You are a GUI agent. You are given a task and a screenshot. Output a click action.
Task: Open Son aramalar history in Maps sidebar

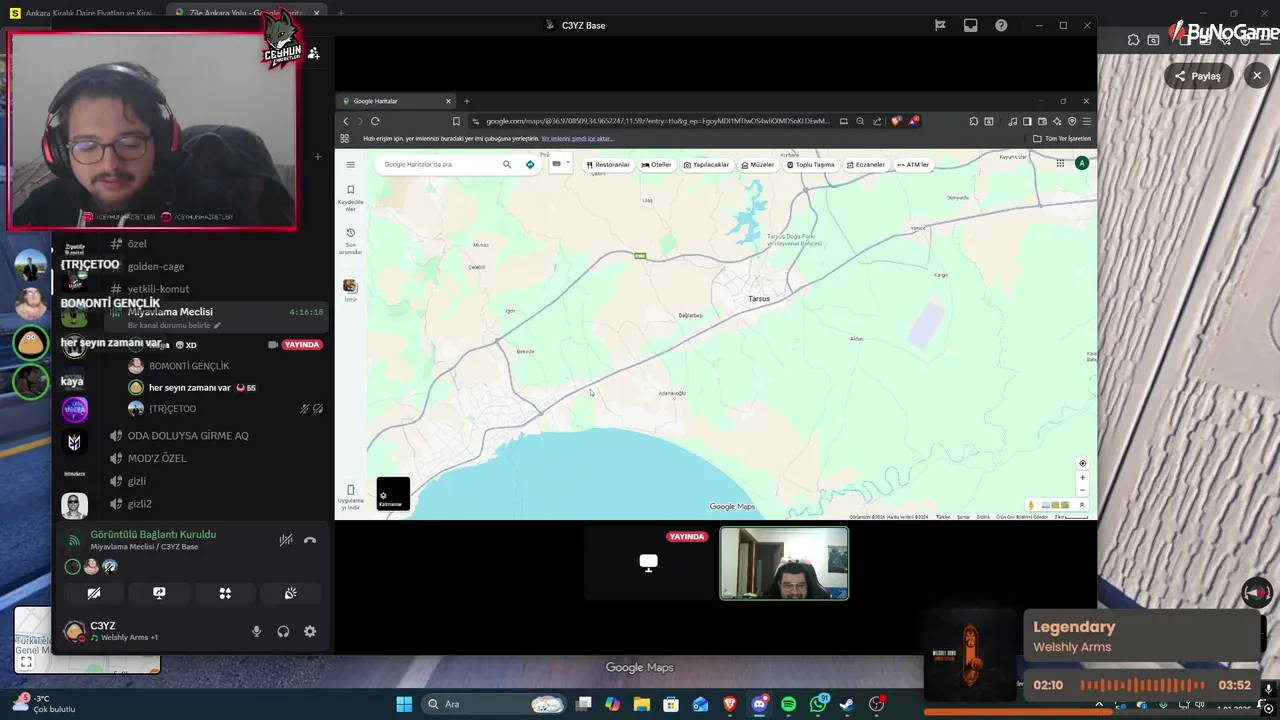(x=351, y=240)
